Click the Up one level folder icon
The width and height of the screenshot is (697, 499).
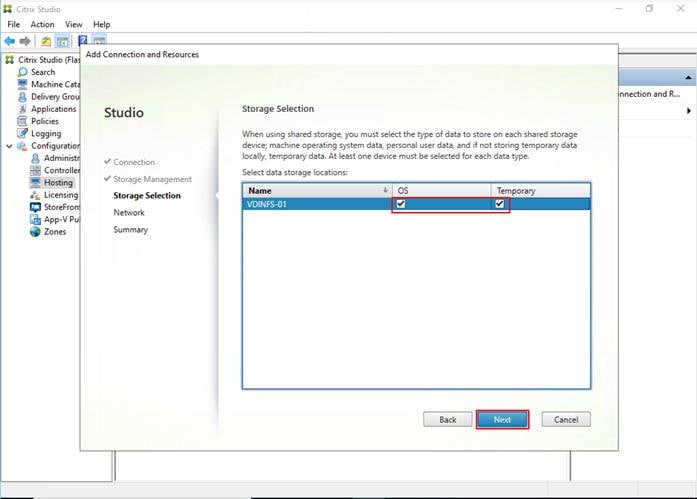coord(46,41)
